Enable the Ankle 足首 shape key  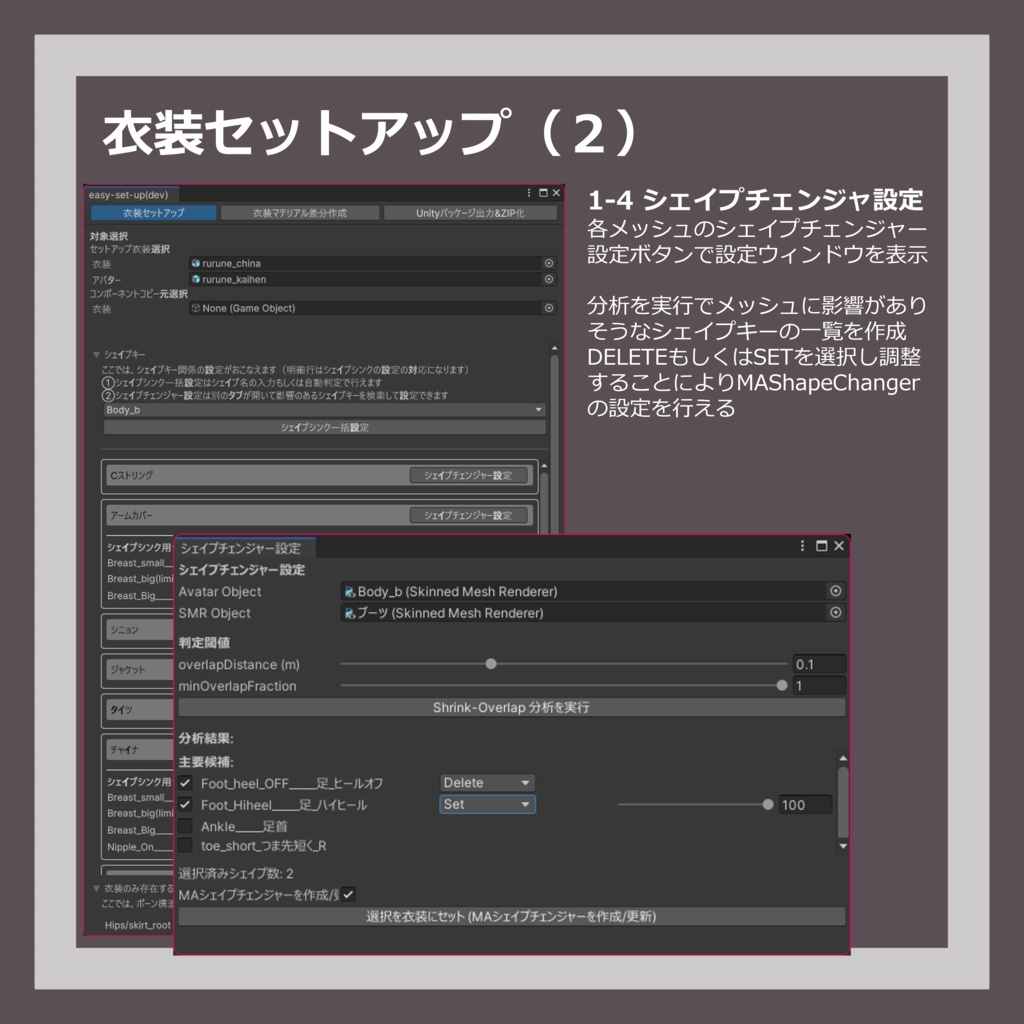186,825
